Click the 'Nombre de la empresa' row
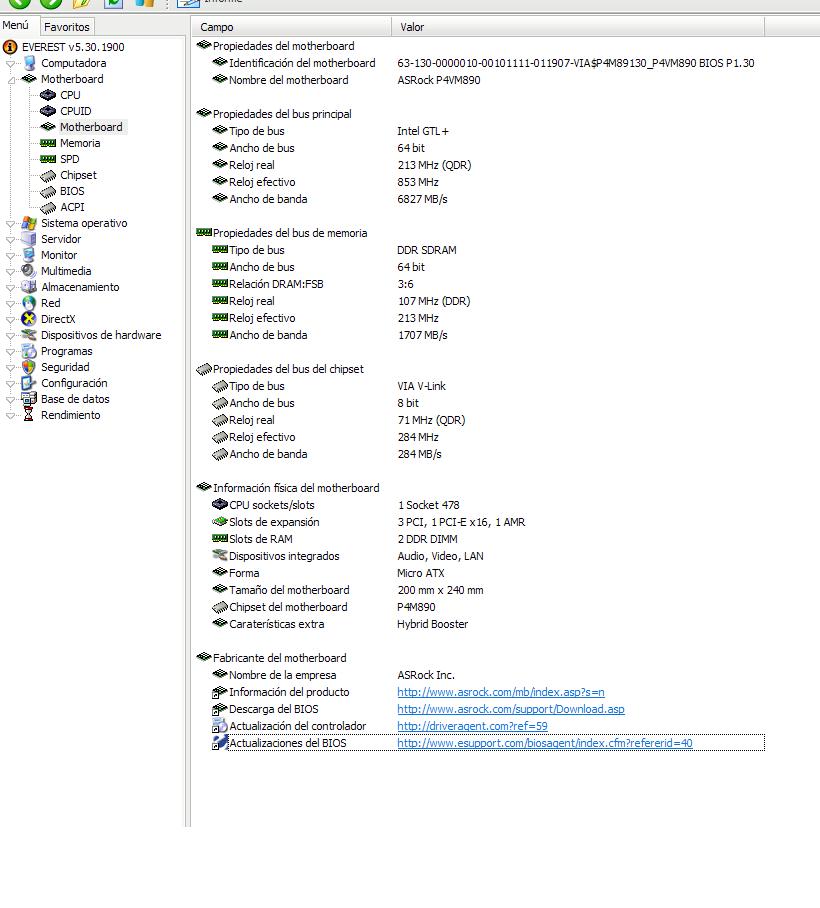Image resolution: width=820 pixels, height=908 pixels. (478, 675)
